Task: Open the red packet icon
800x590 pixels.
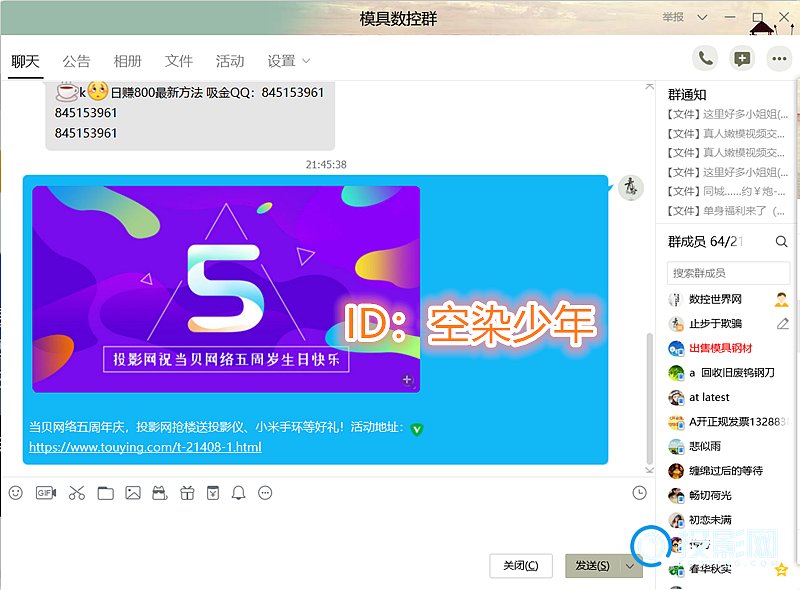Action: point(213,493)
